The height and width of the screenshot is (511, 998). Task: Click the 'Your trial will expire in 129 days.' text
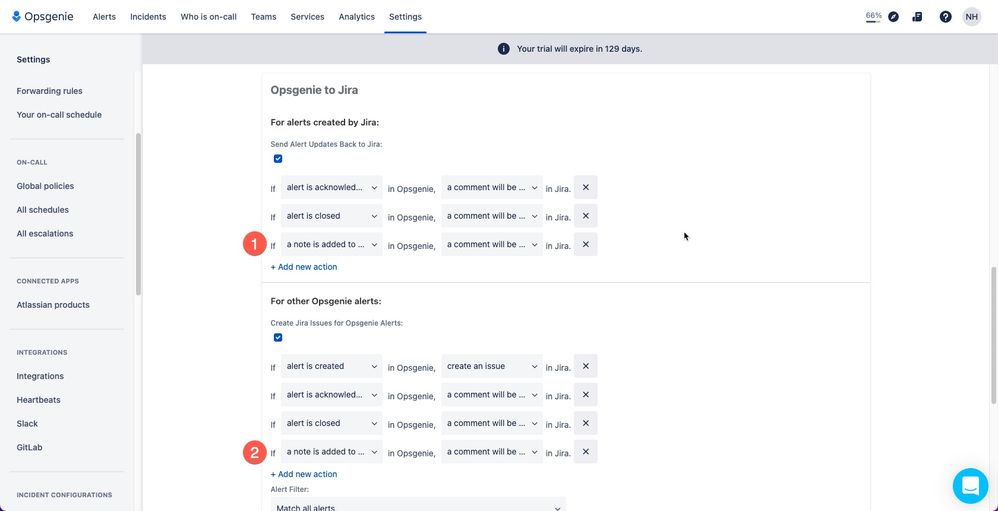(579, 49)
